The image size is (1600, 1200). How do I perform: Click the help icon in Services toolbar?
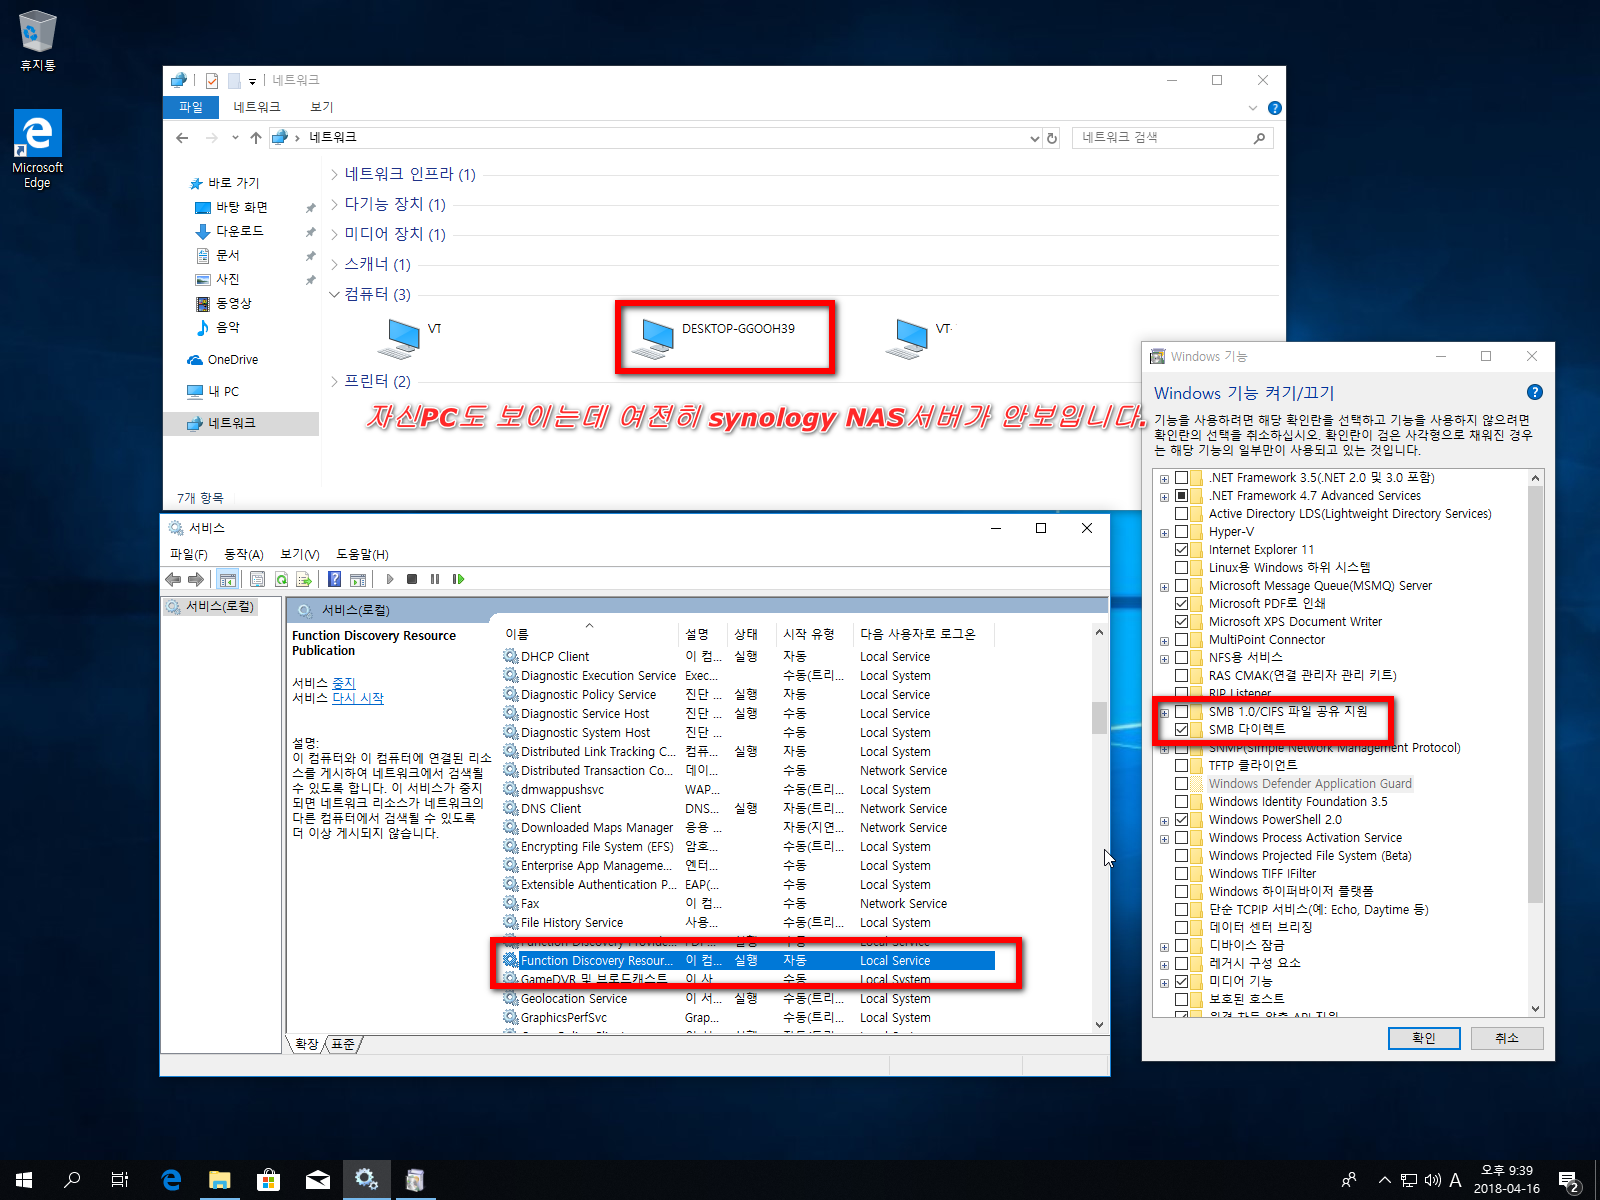tap(335, 579)
